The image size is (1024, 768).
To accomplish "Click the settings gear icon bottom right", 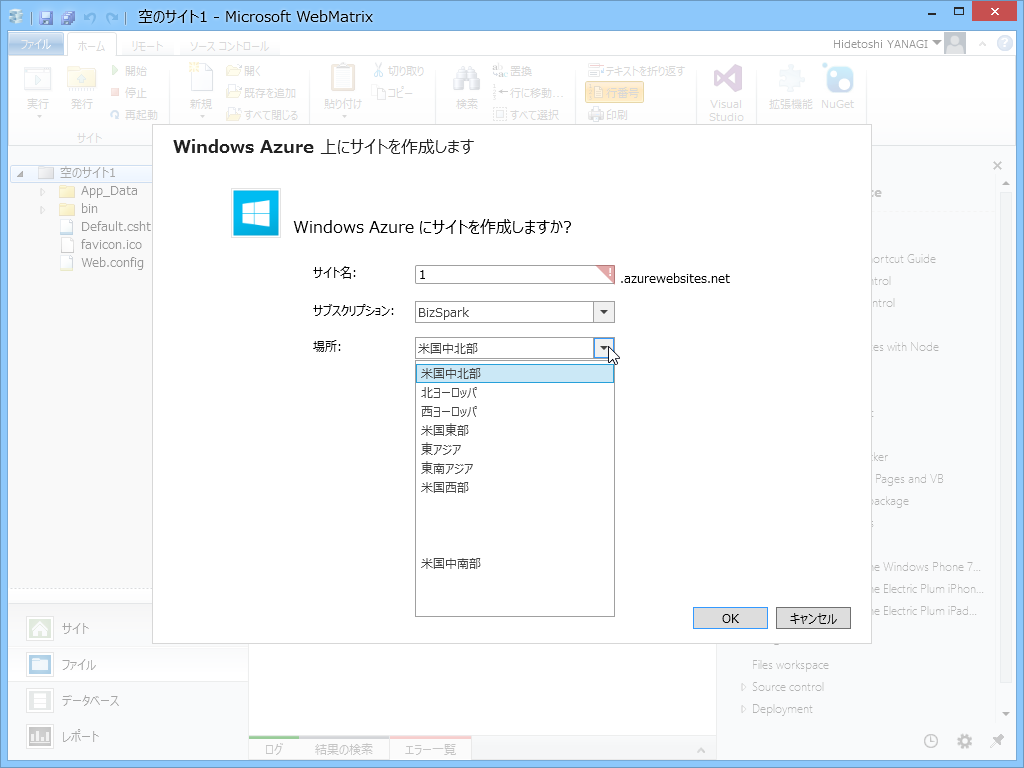I will tap(965, 741).
